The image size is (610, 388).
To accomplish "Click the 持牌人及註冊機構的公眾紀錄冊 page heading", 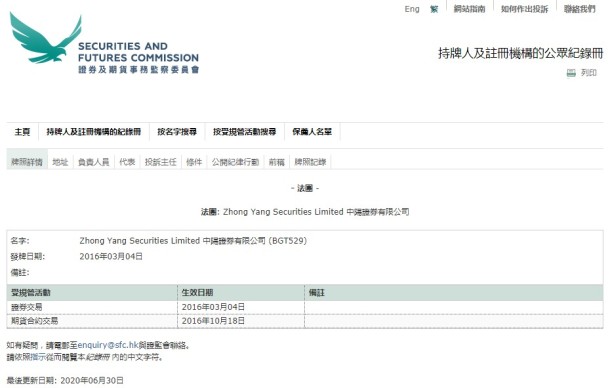I will (521, 53).
